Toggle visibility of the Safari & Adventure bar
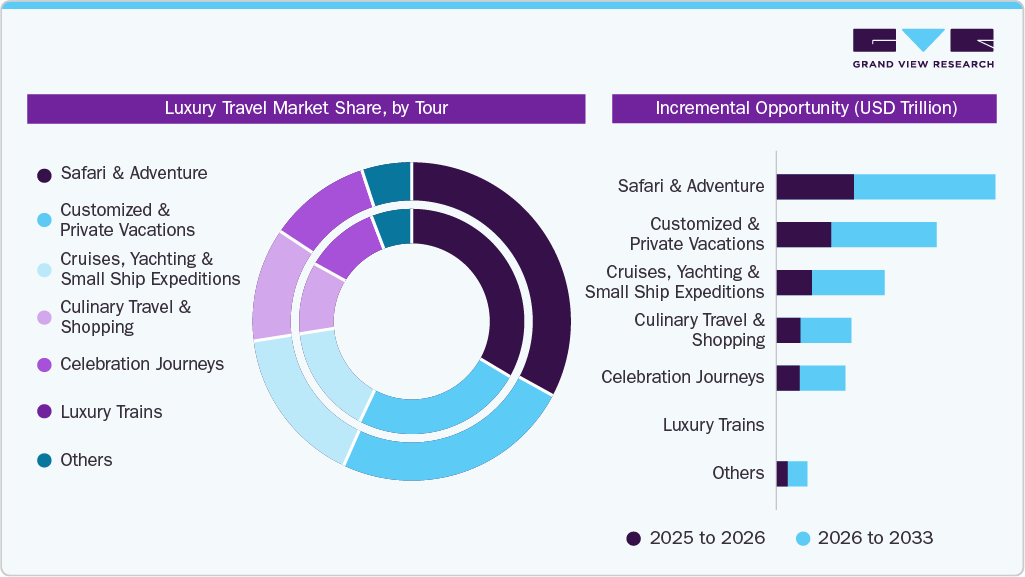Screen dimensions: 1025x577 [885, 186]
